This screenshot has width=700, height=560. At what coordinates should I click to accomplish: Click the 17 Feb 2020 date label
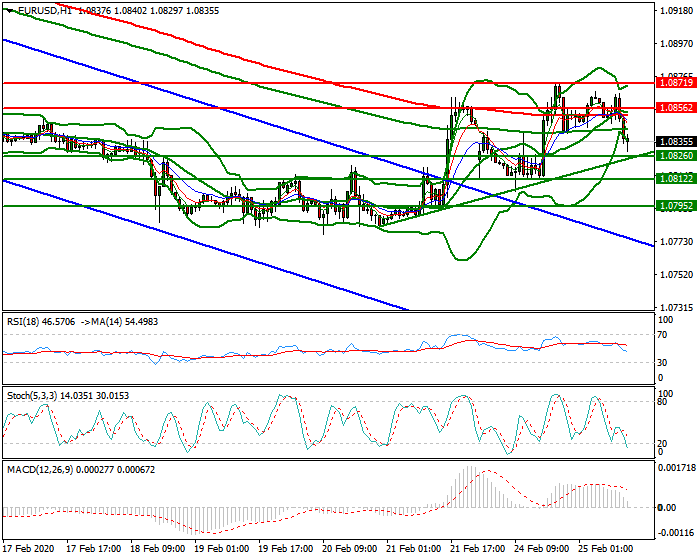coord(29,549)
